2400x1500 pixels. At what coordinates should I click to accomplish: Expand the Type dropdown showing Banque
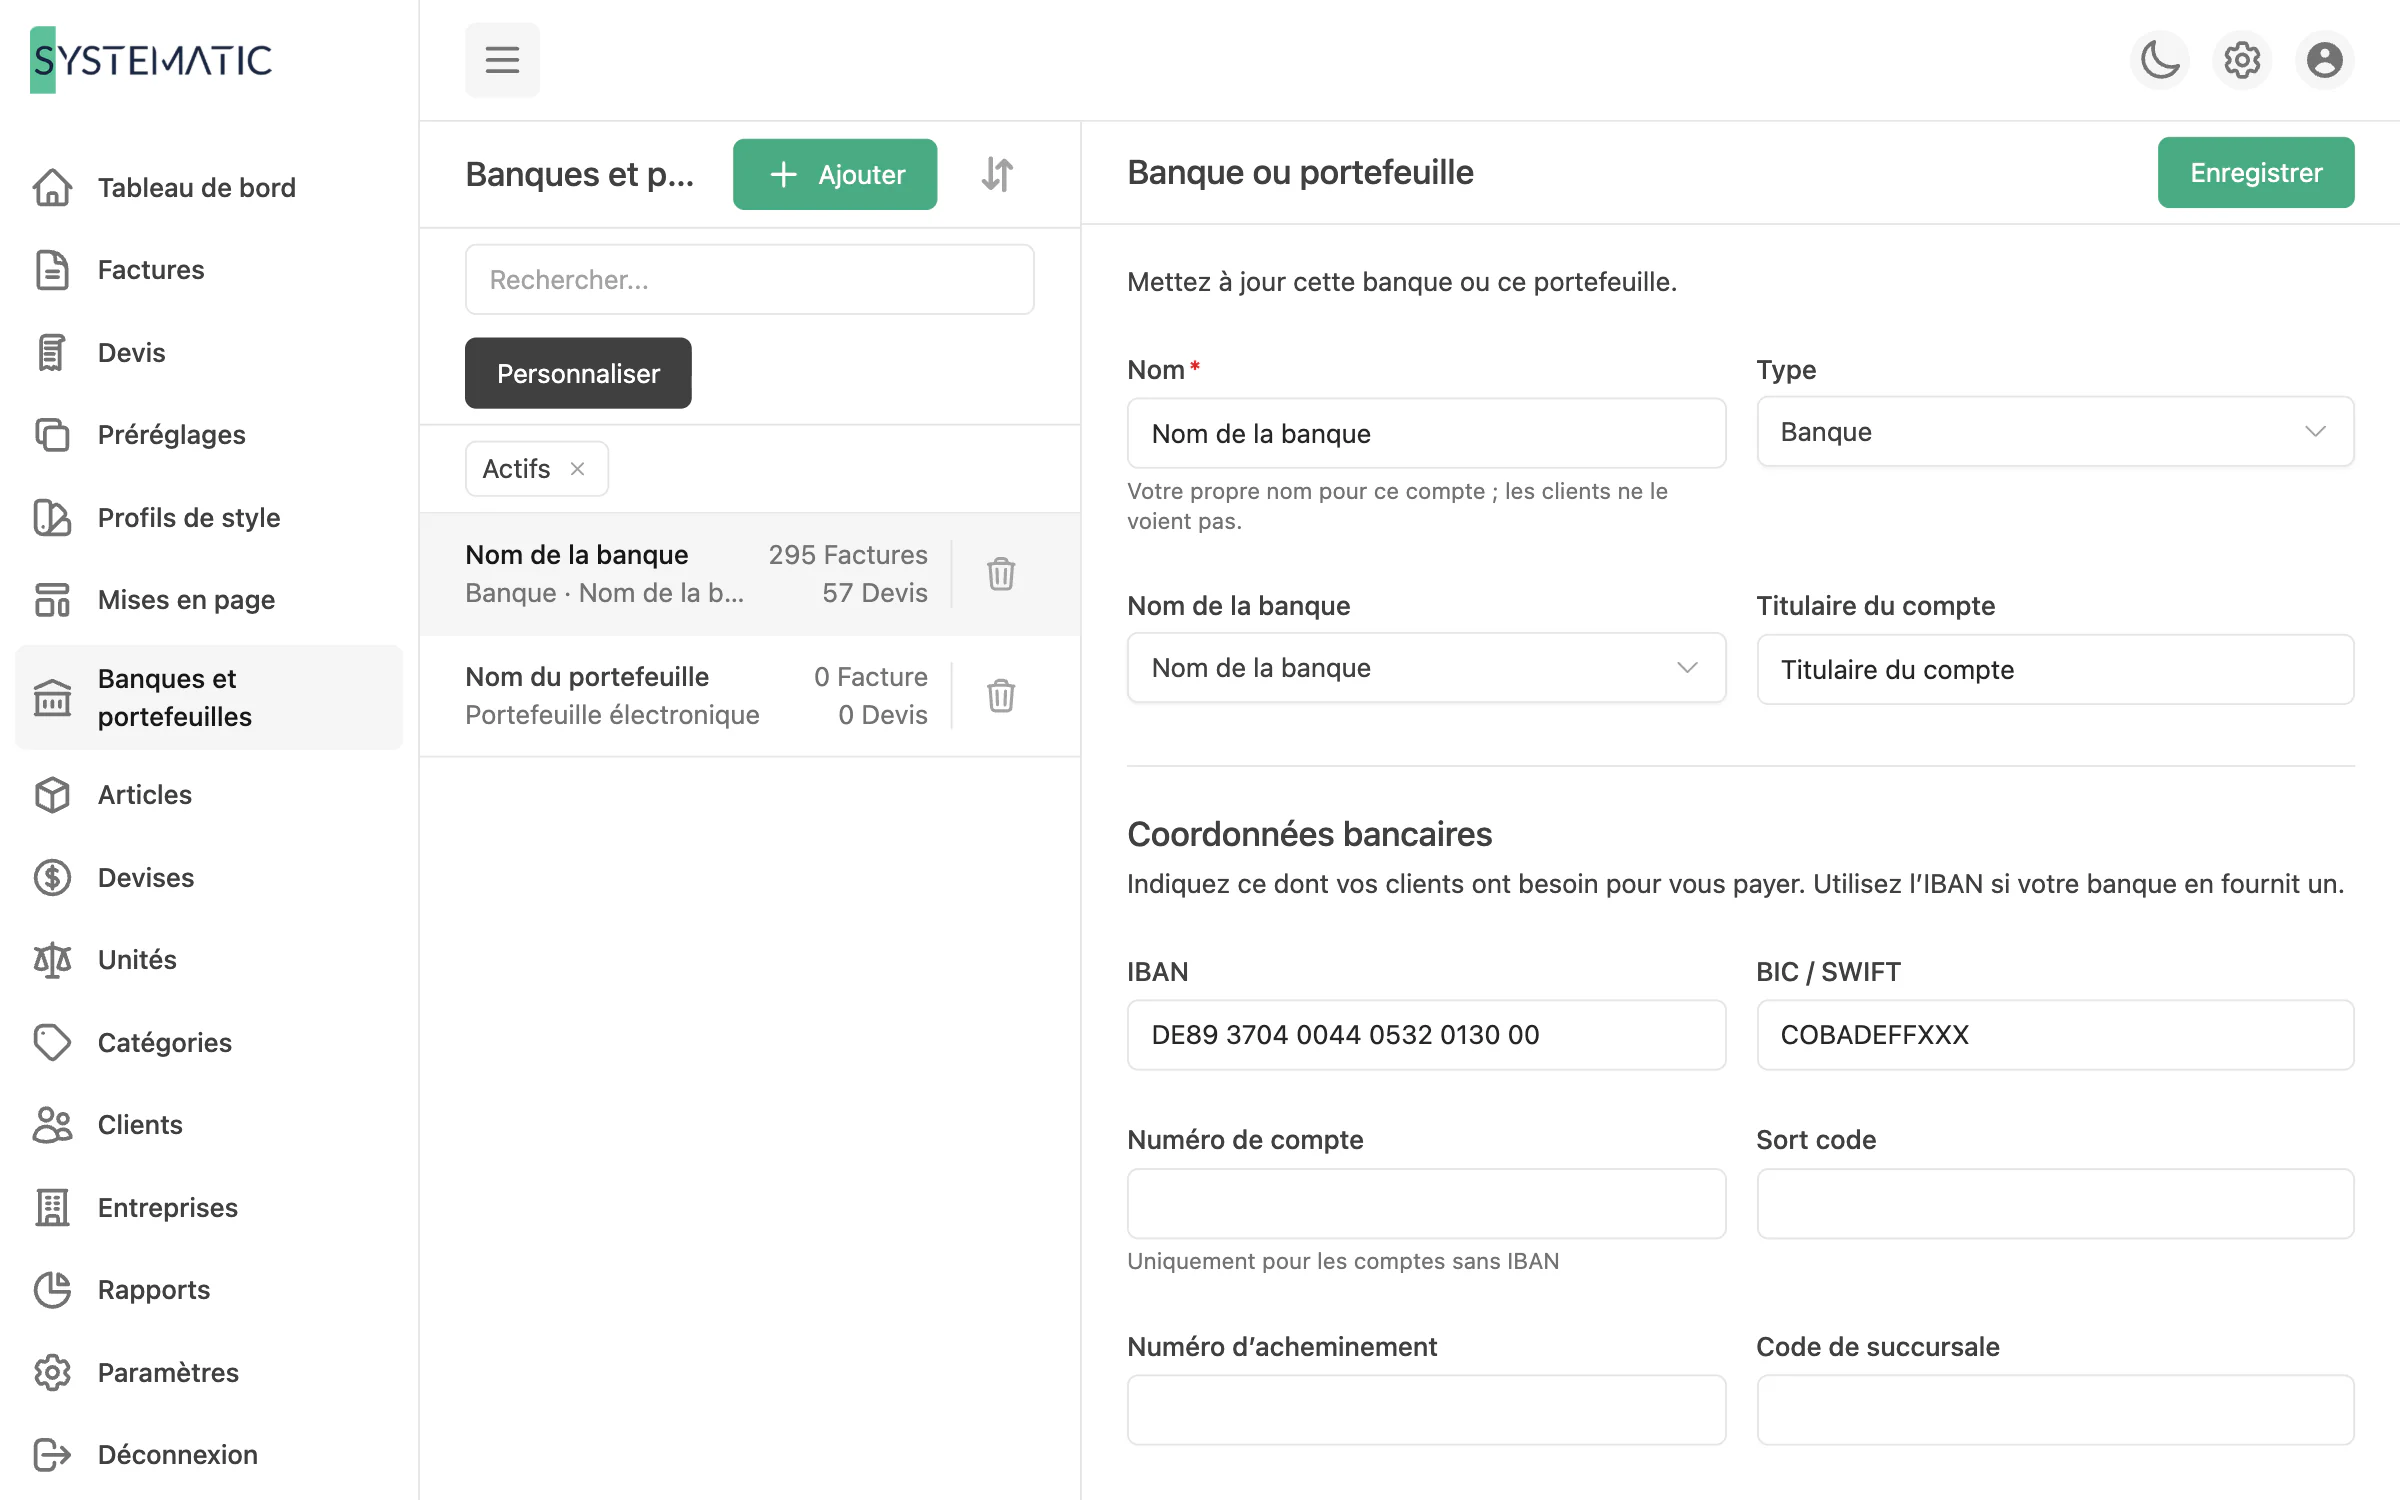tap(2055, 432)
